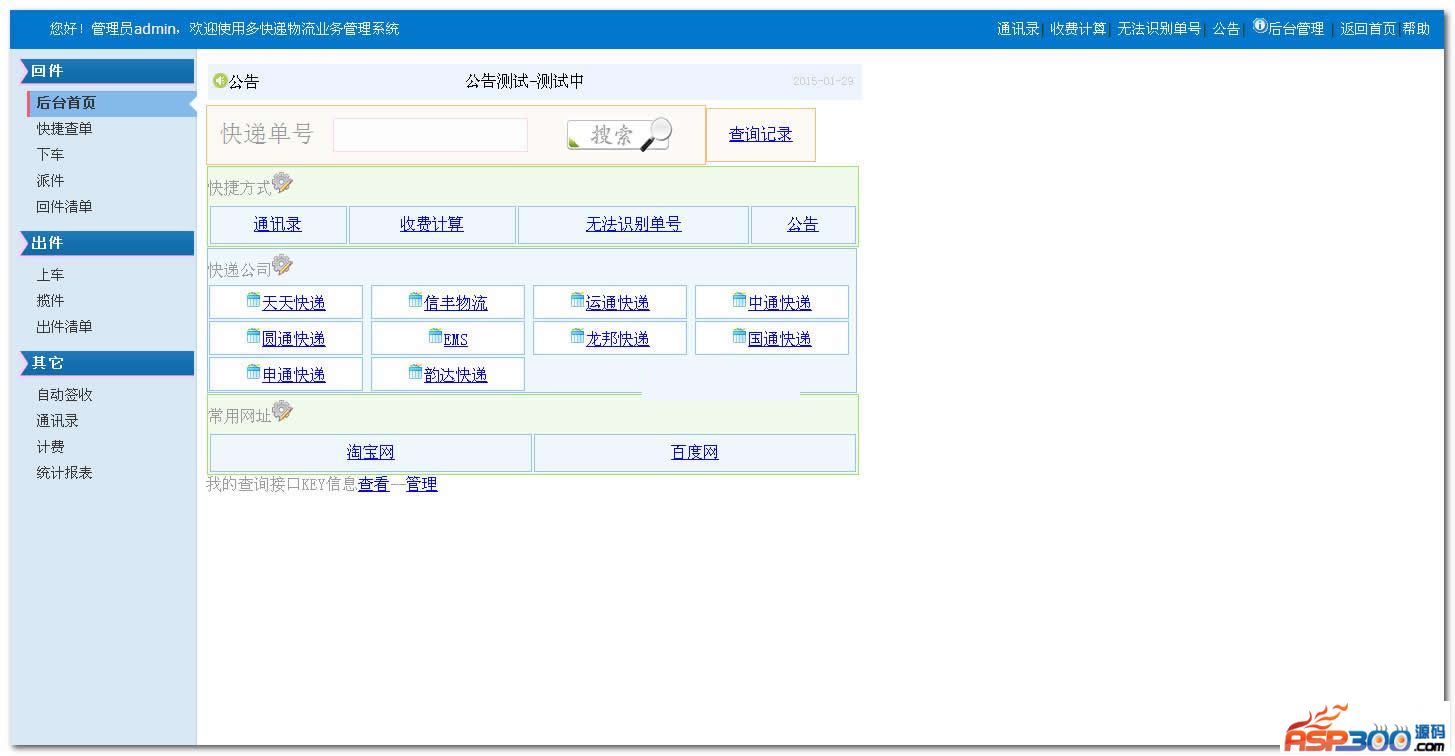Open the 国通快递 company link
1455x756 pixels.
click(x=780, y=339)
